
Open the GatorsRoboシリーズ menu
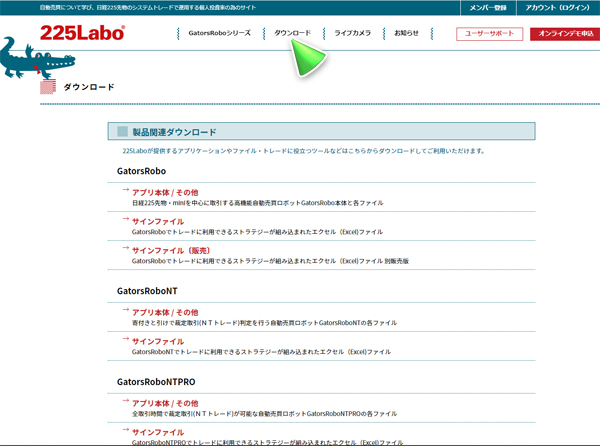pyautogui.click(x=220, y=33)
